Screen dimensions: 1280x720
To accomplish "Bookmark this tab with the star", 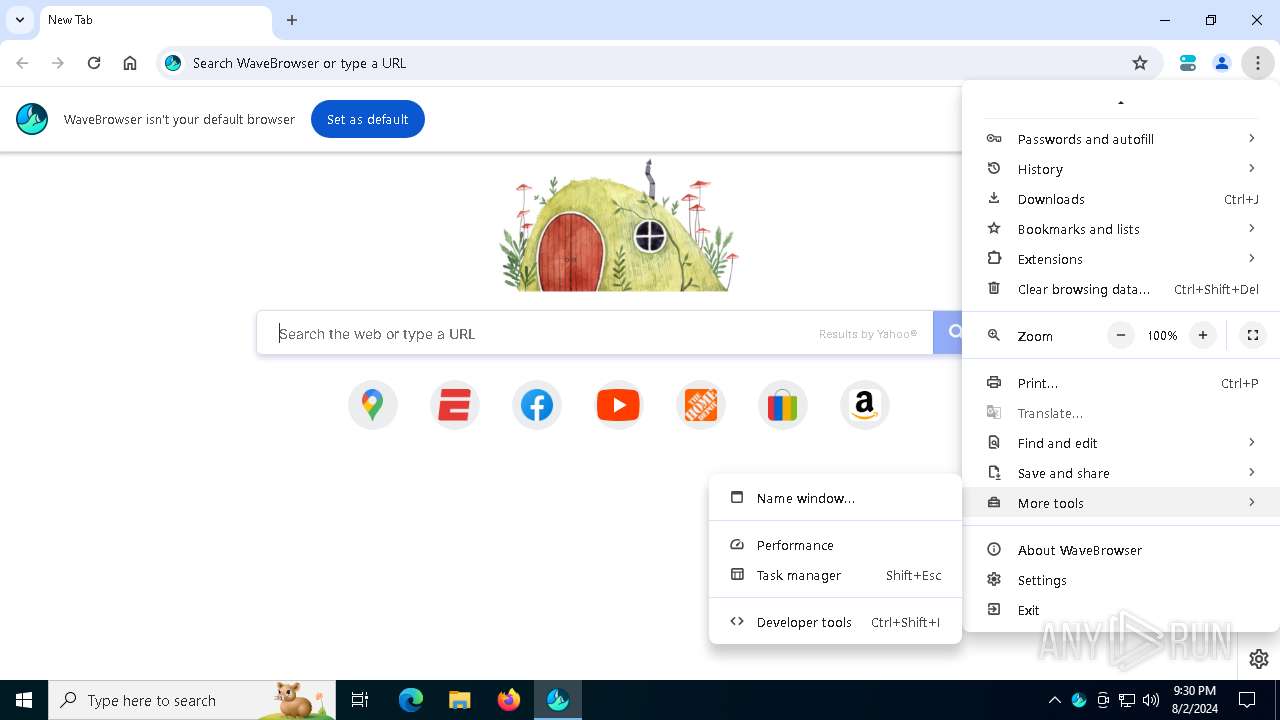I will point(1140,63).
